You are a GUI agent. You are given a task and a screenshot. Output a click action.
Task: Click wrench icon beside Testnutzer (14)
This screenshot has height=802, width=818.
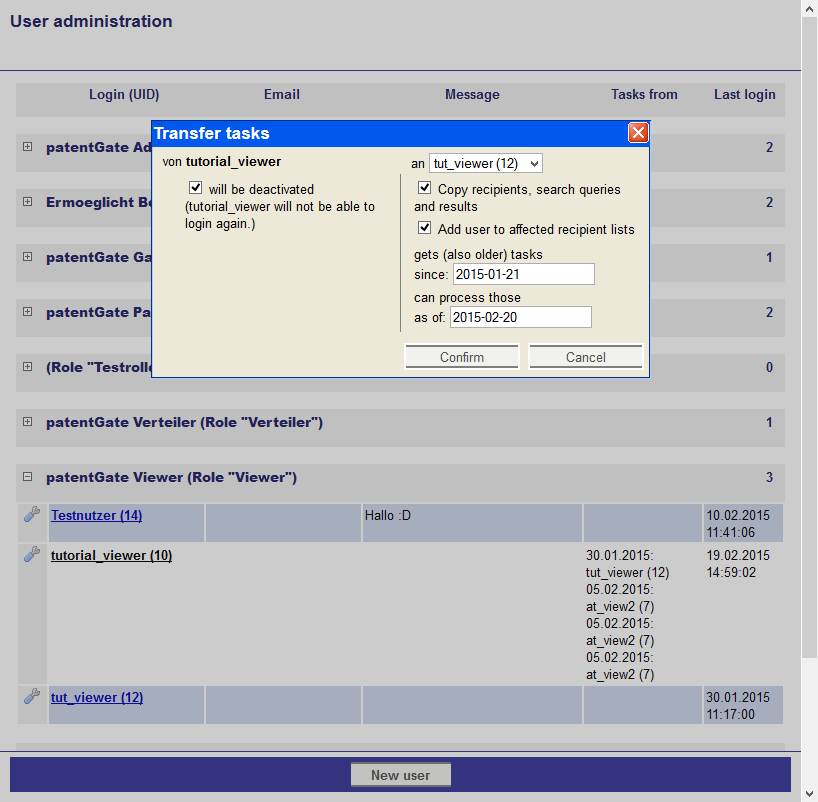pos(32,514)
